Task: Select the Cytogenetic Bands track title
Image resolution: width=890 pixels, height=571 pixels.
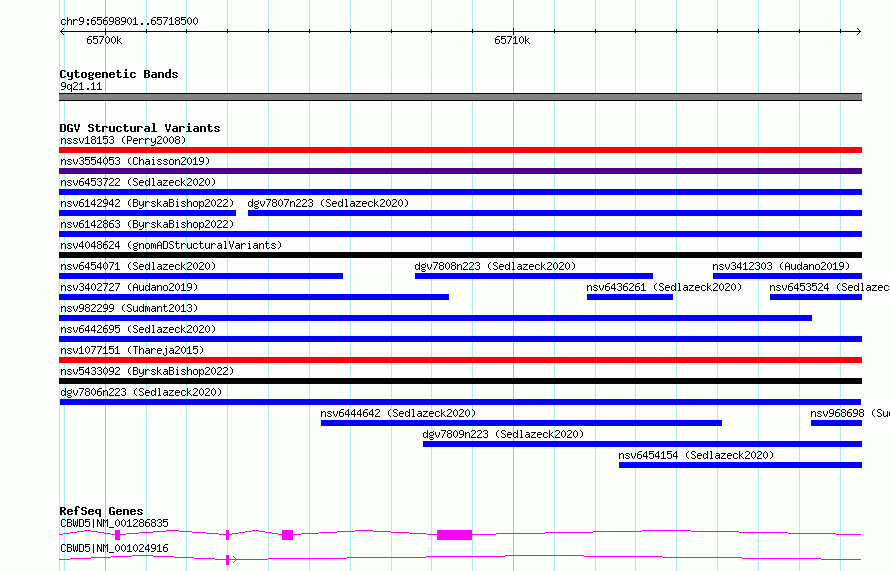Action: click(119, 74)
